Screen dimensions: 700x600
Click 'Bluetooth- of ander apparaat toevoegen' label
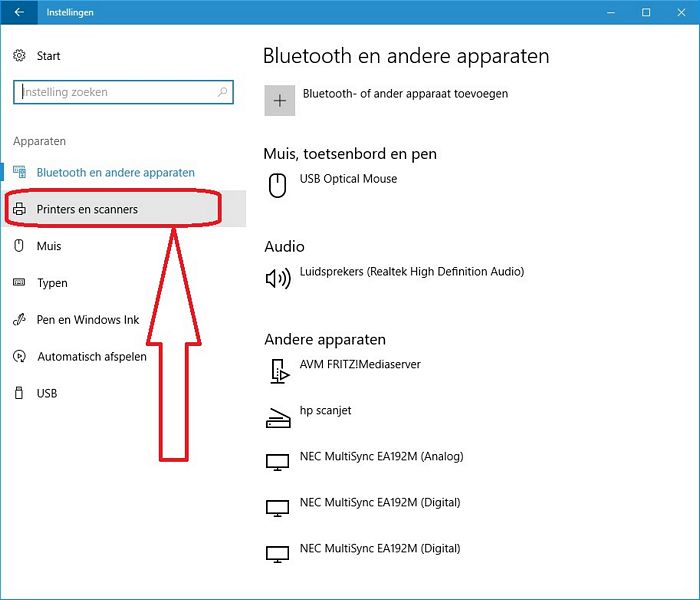[x=405, y=94]
